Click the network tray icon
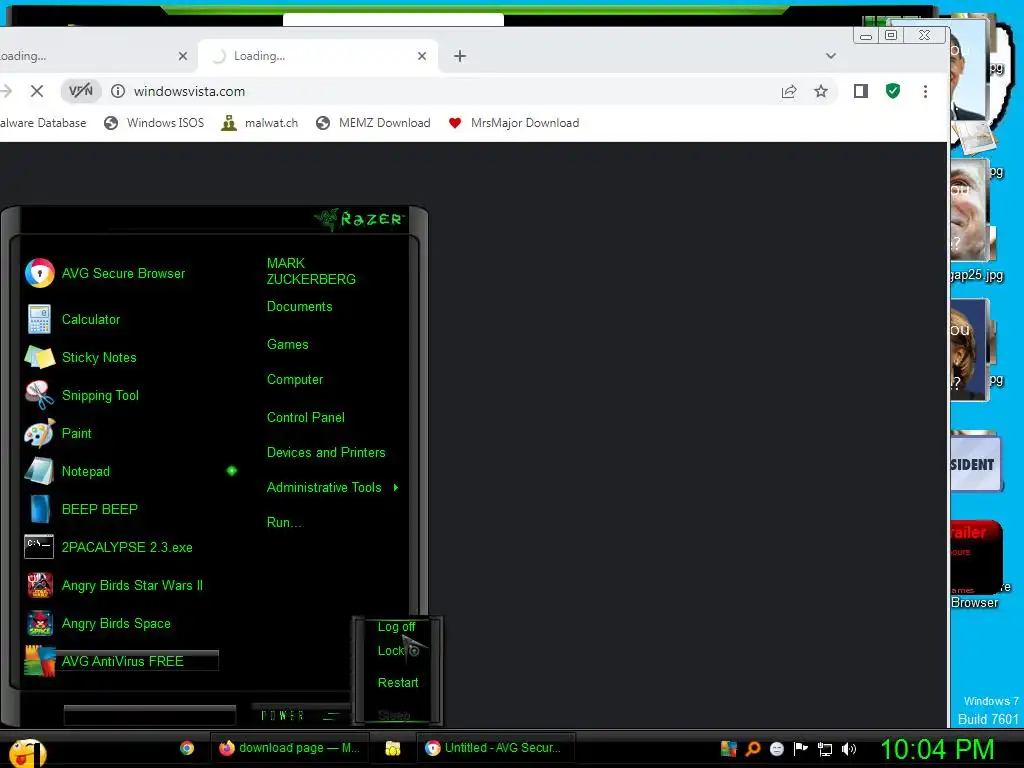 click(x=825, y=749)
